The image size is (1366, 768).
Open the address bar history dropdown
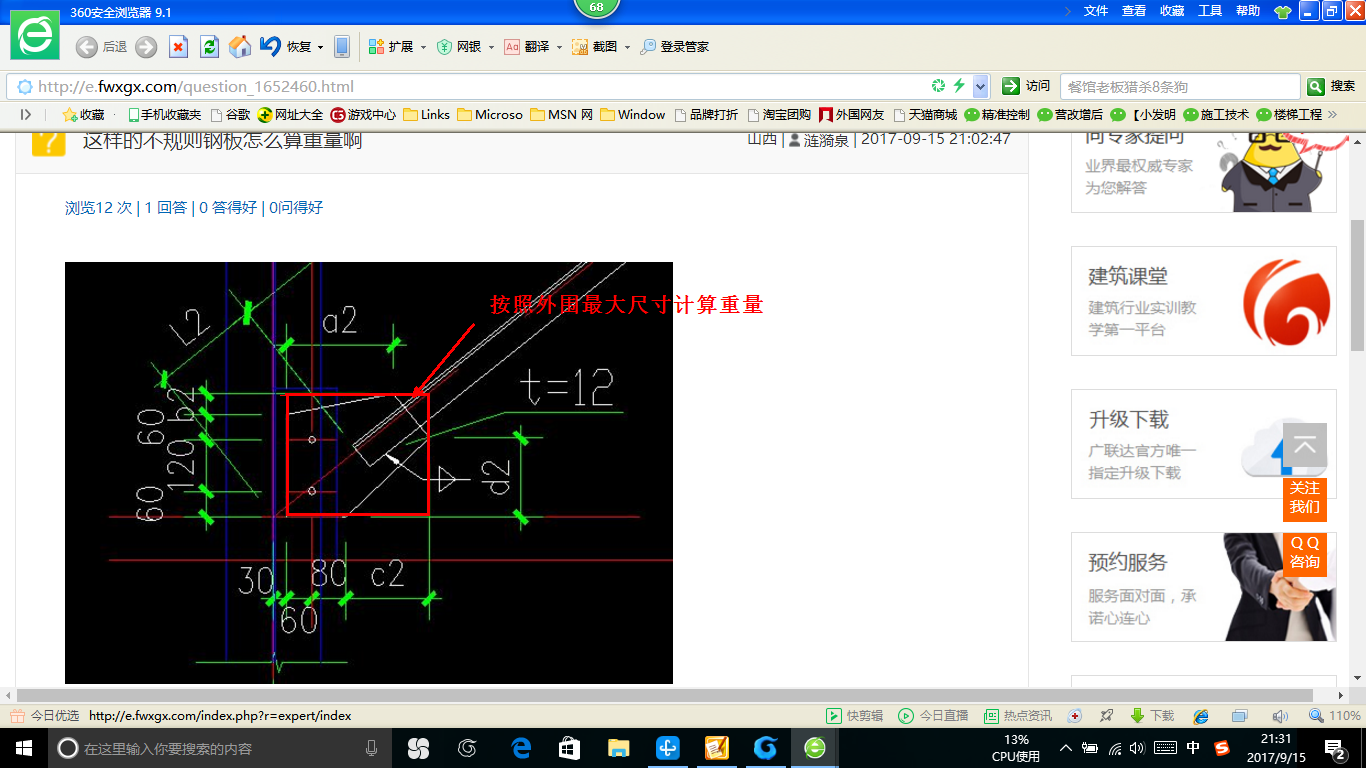click(980, 86)
